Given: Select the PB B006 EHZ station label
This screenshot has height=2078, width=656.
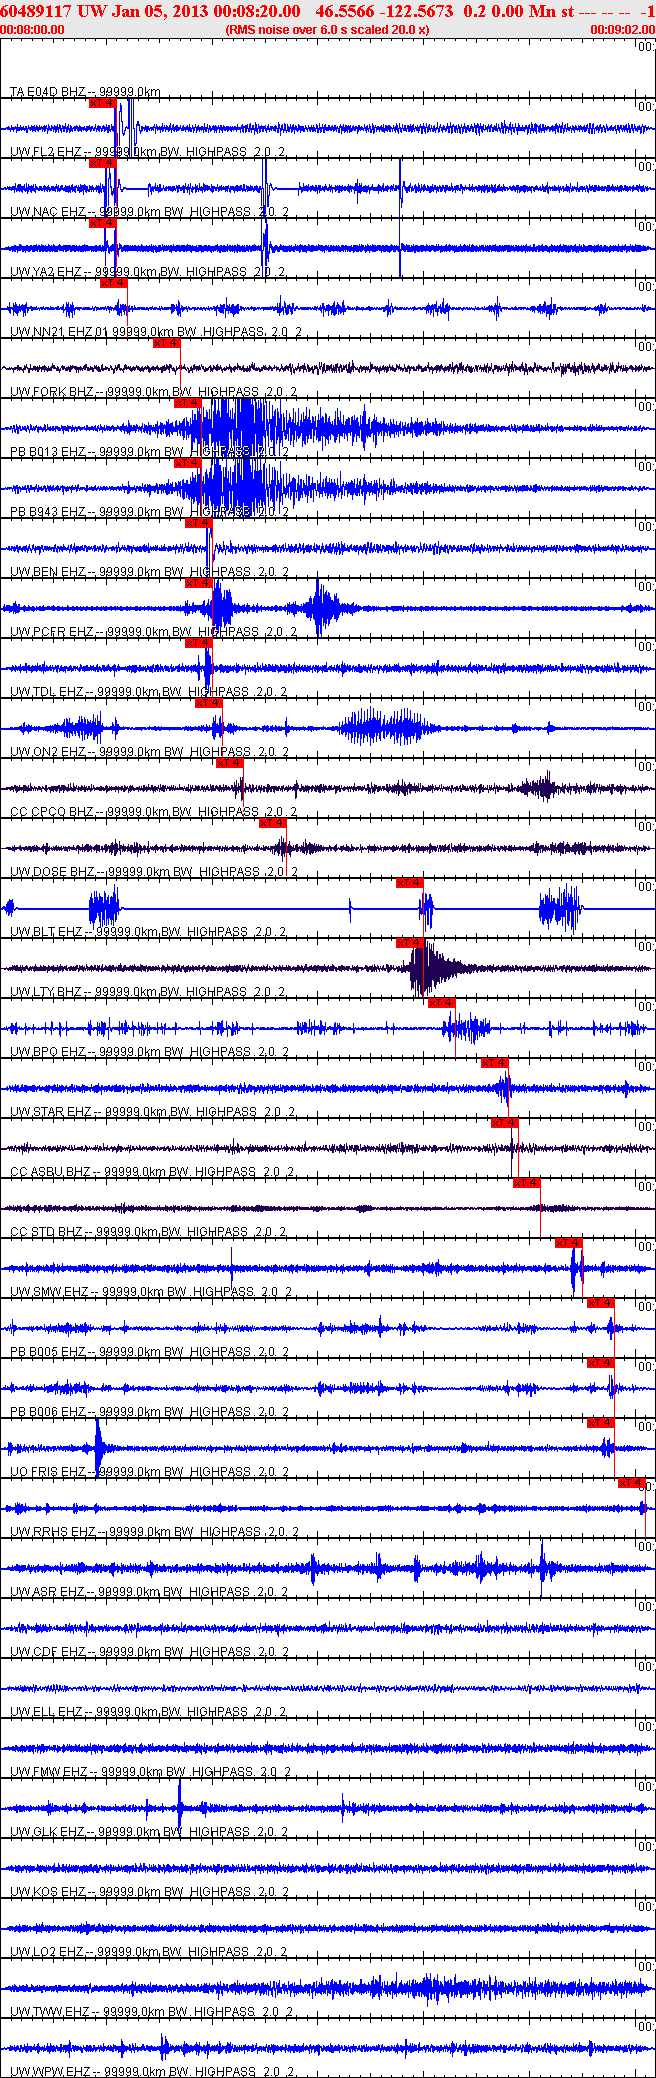Looking at the screenshot, I should (x=48, y=1412).
